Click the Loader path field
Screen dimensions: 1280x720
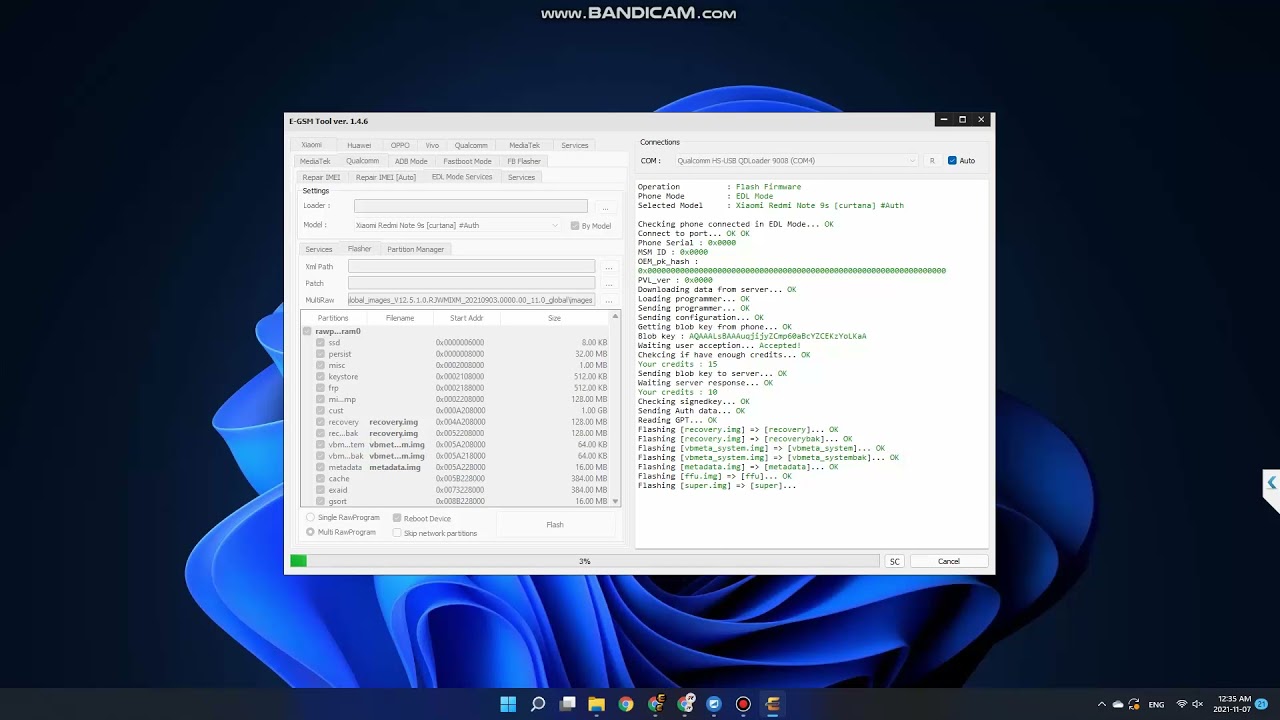(471, 206)
